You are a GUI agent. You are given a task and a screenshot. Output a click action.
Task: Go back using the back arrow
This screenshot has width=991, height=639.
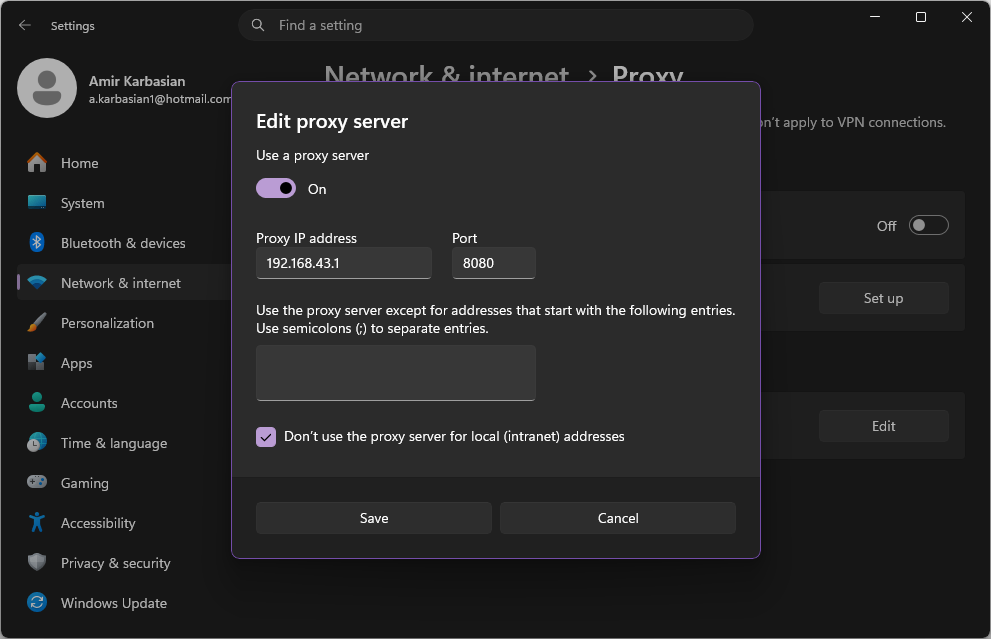(x=25, y=25)
